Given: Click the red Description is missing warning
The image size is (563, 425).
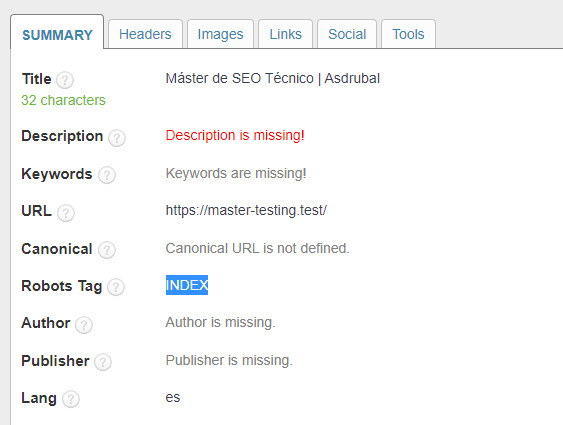Looking at the screenshot, I should [235, 135].
